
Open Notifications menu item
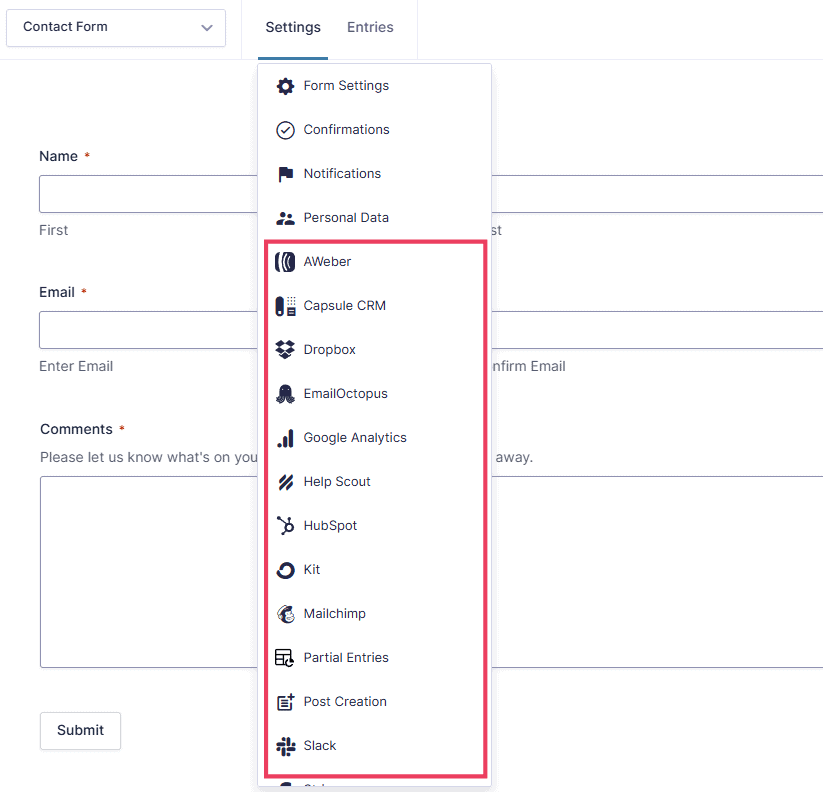tap(374, 174)
